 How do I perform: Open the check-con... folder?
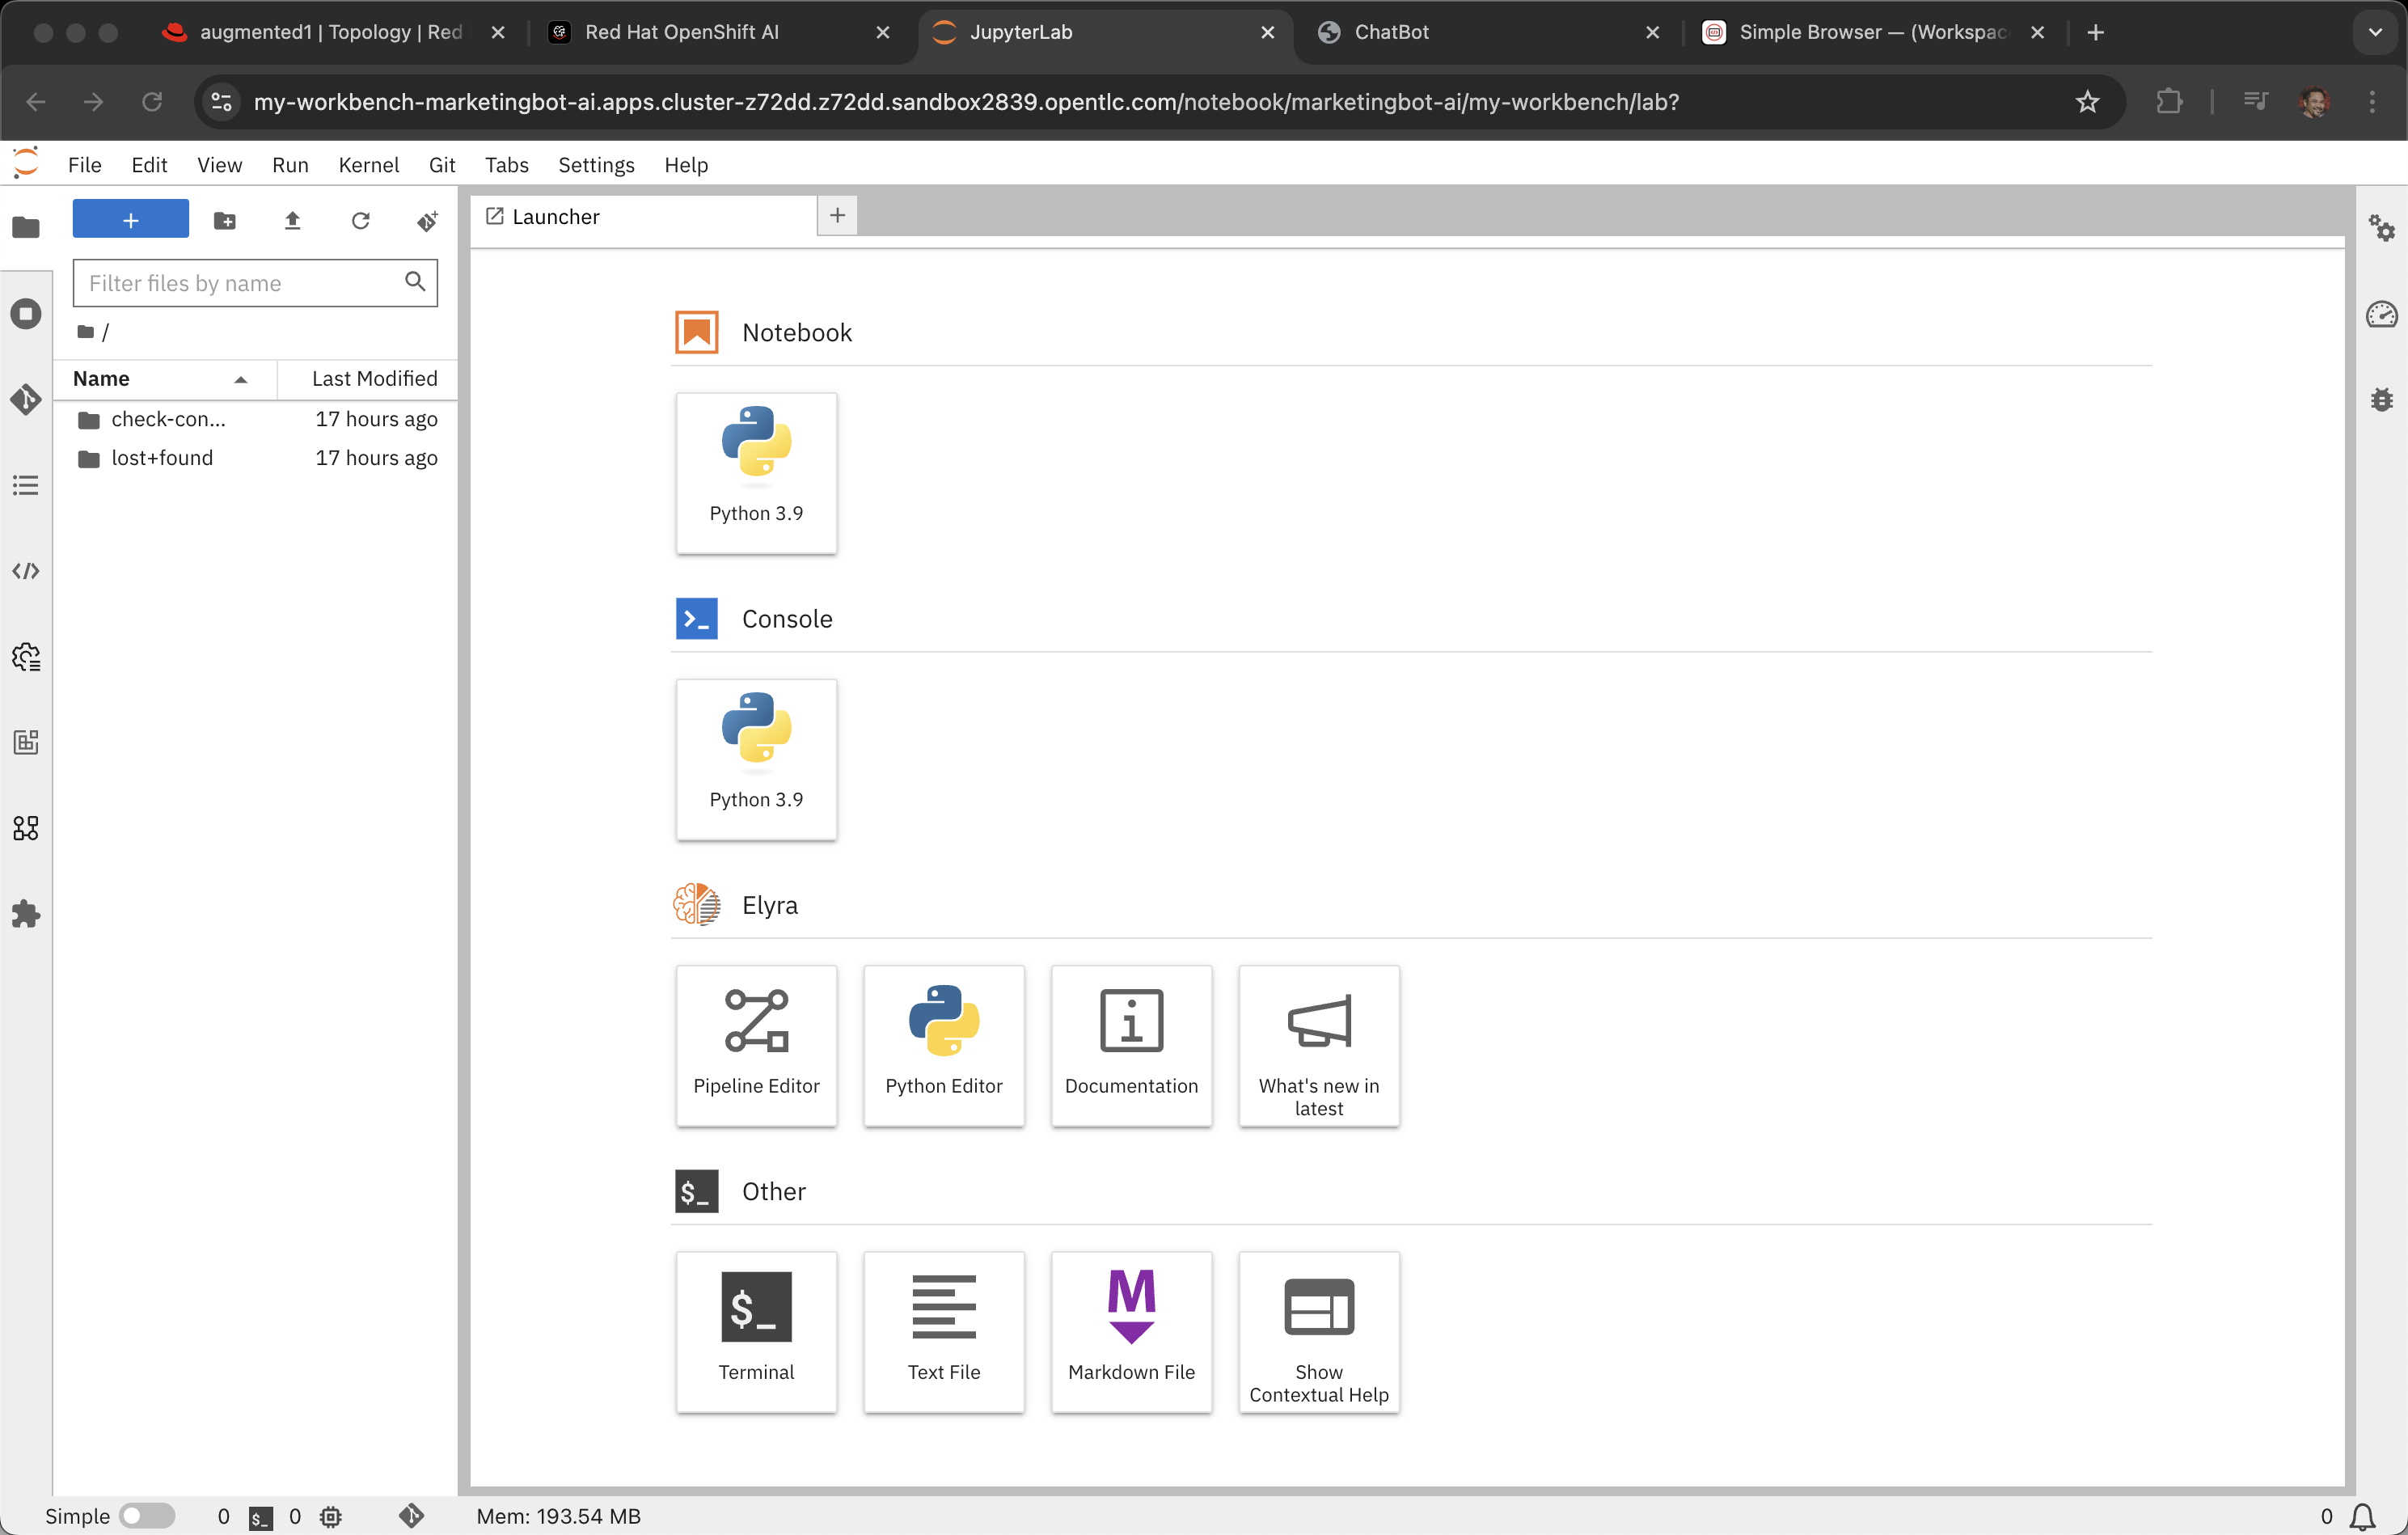[168, 419]
